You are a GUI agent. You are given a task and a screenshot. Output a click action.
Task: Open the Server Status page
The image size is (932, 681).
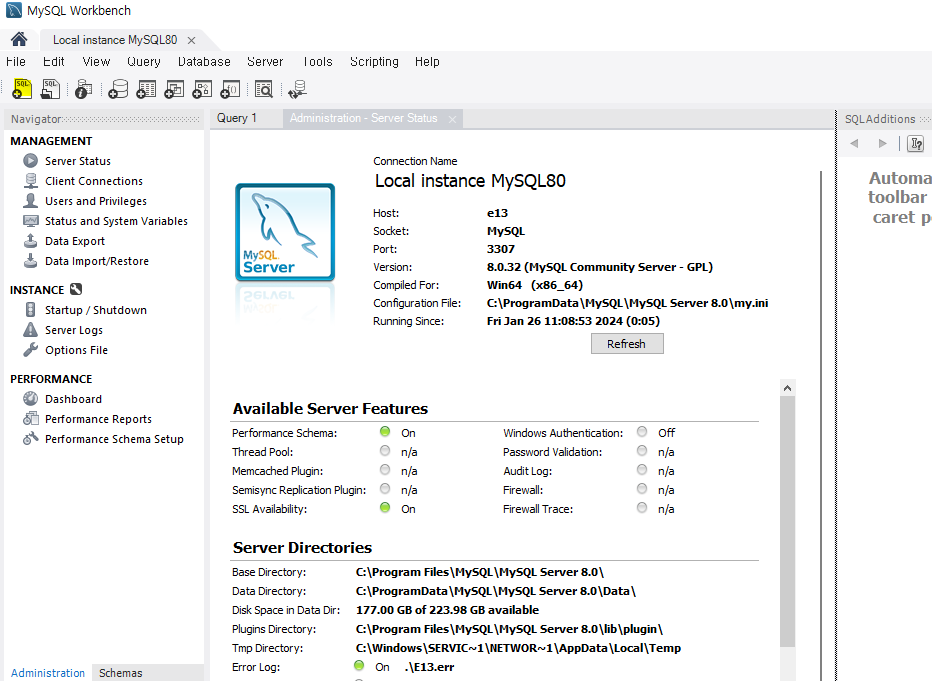(78, 161)
